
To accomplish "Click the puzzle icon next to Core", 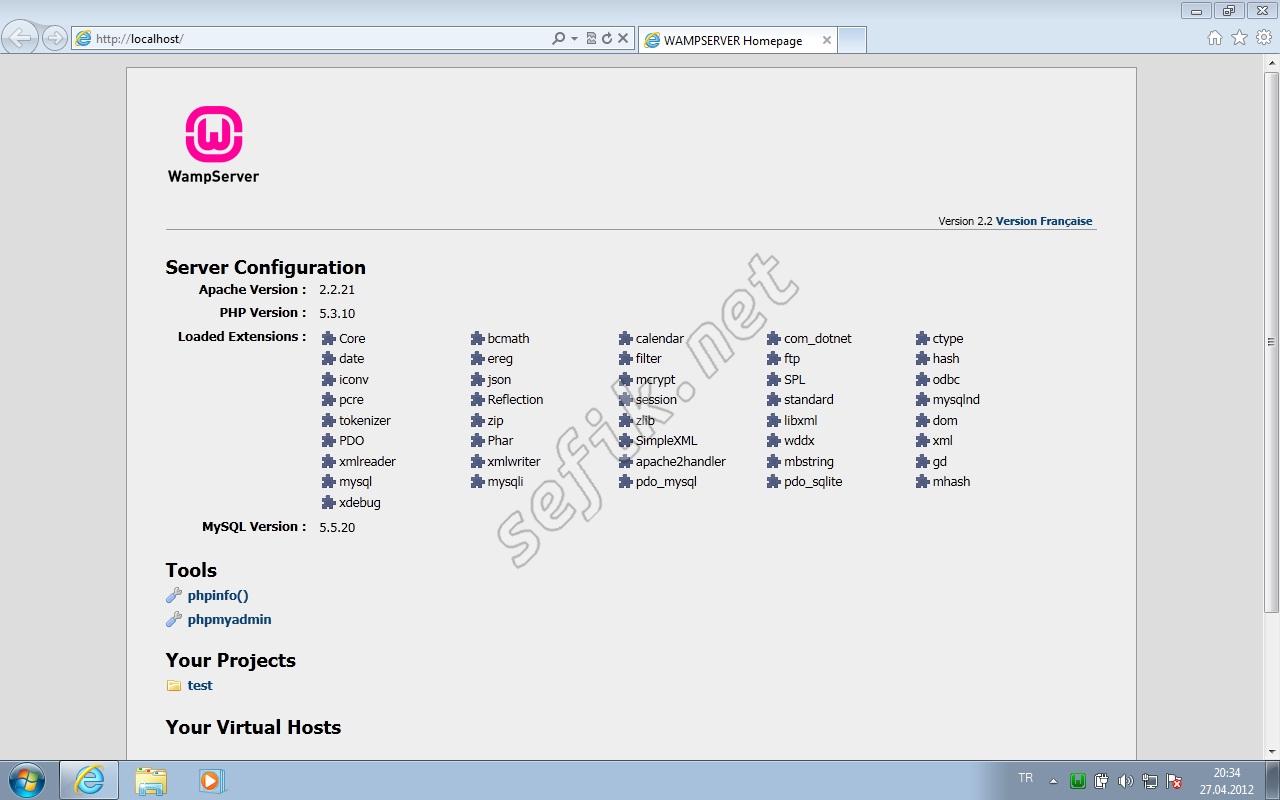I will click(329, 338).
